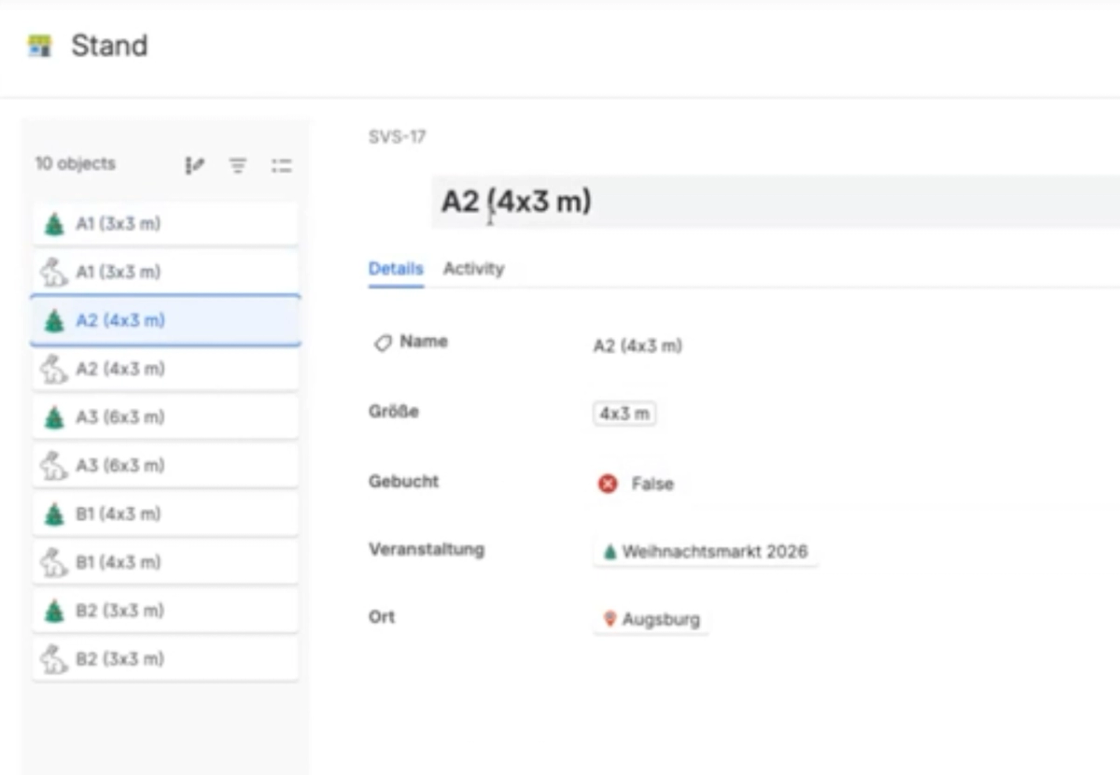Select the B2 (3x3 m) row with tree icon
The width and height of the screenshot is (1120, 775).
pos(165,611)
